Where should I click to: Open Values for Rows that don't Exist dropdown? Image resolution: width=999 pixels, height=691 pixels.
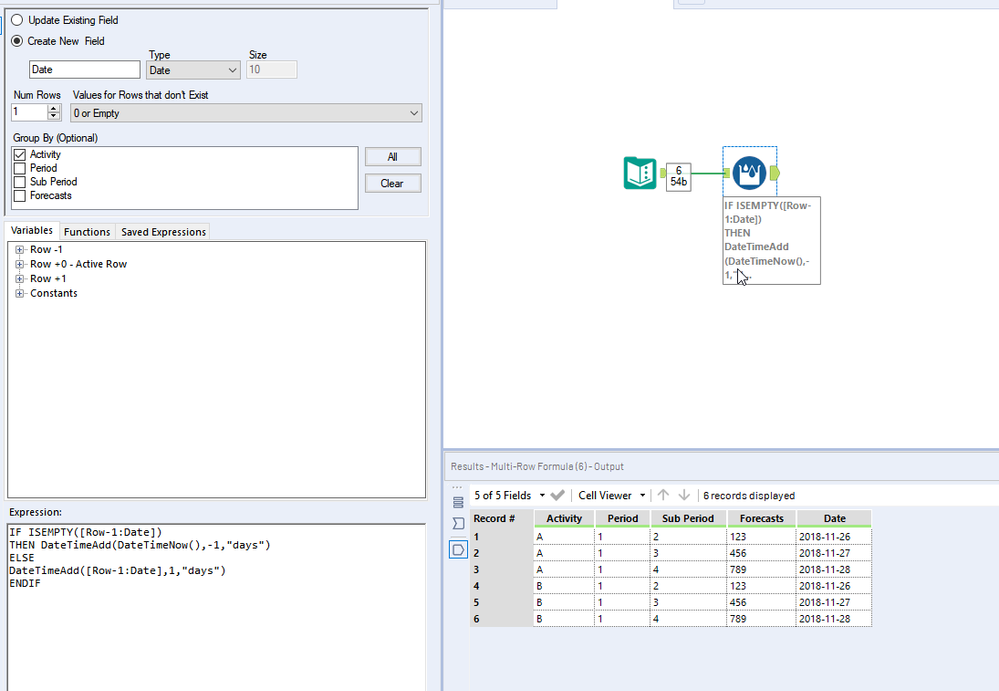tap(246, 113)
